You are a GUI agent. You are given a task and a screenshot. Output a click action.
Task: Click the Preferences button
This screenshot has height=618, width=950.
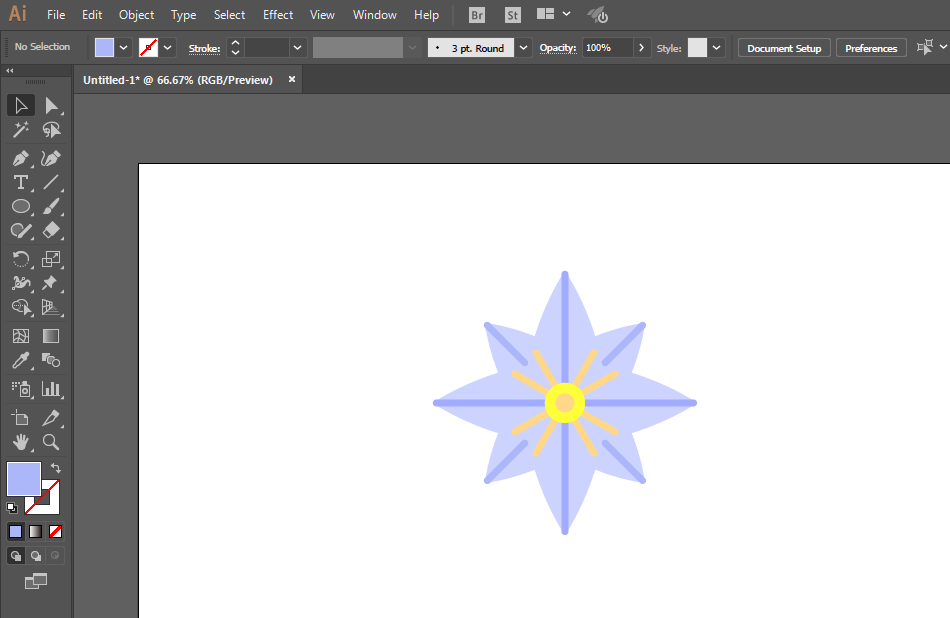(871, 48)
